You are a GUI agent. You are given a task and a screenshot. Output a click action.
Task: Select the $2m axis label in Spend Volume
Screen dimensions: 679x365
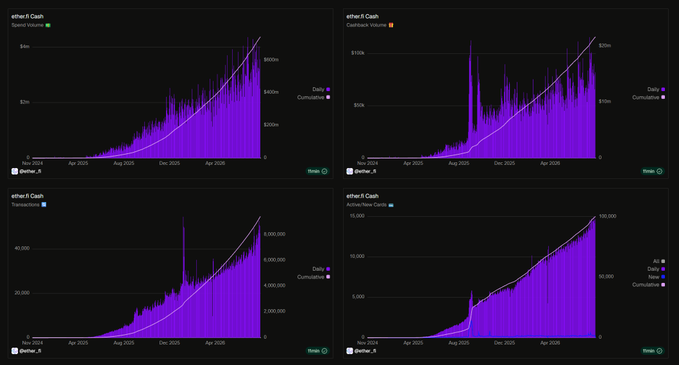25,102
